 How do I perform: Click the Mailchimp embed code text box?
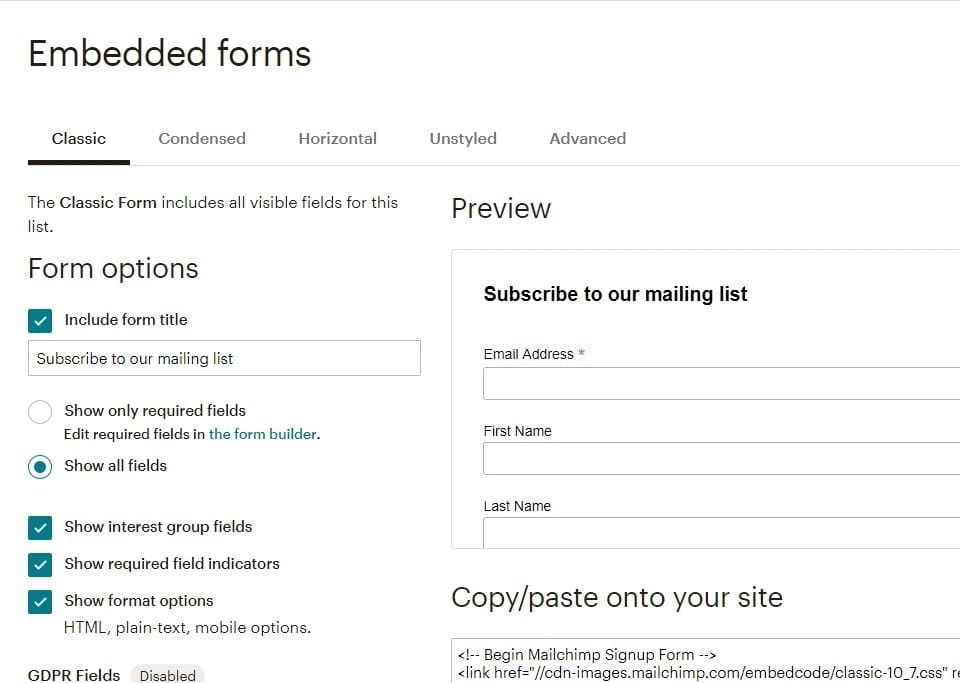(x=705, y=660)
